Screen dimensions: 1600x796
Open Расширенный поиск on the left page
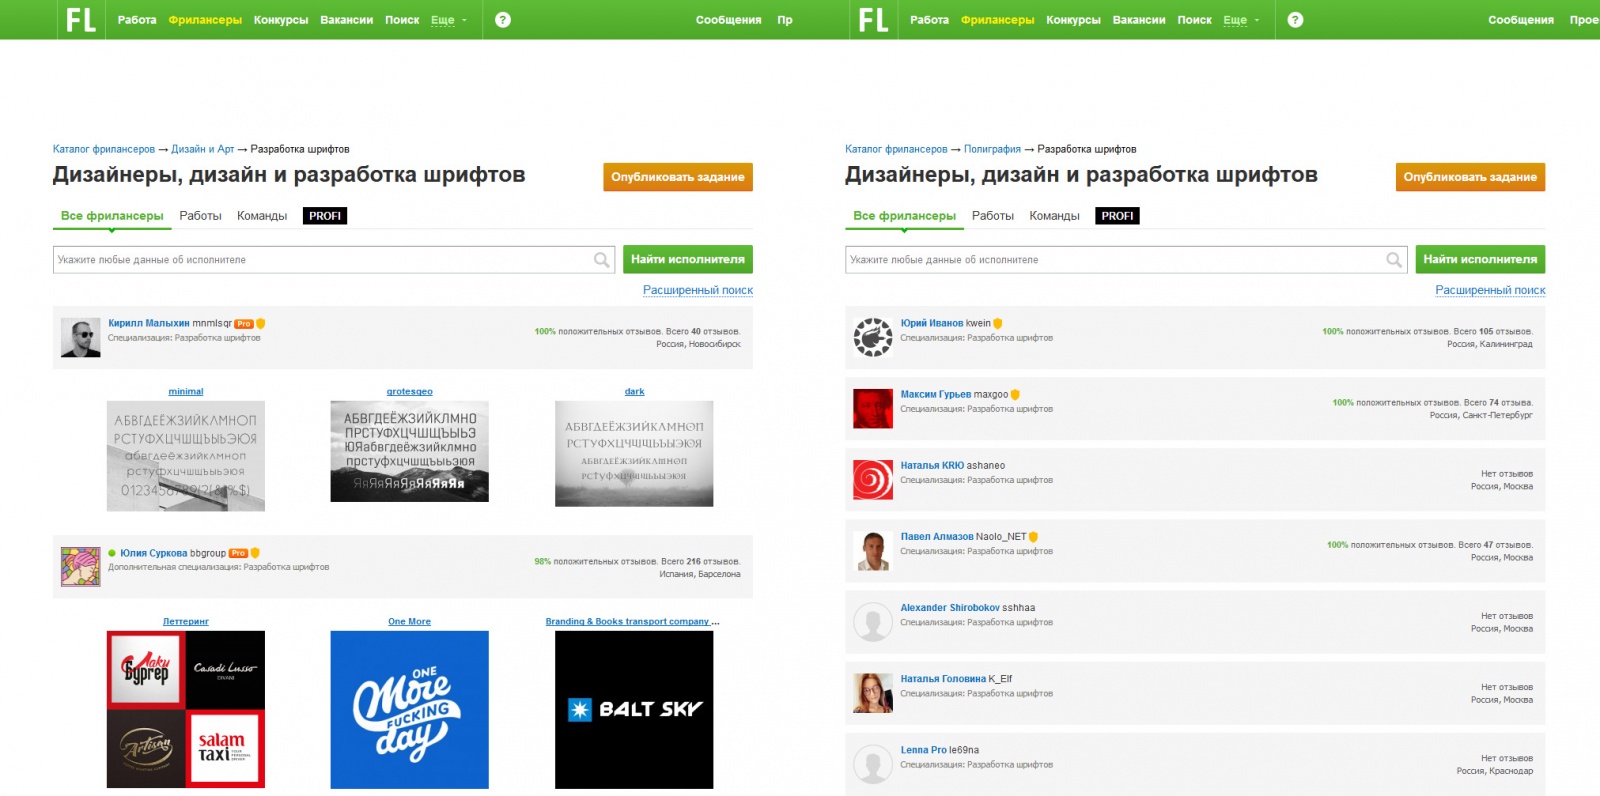coord(698,290)
